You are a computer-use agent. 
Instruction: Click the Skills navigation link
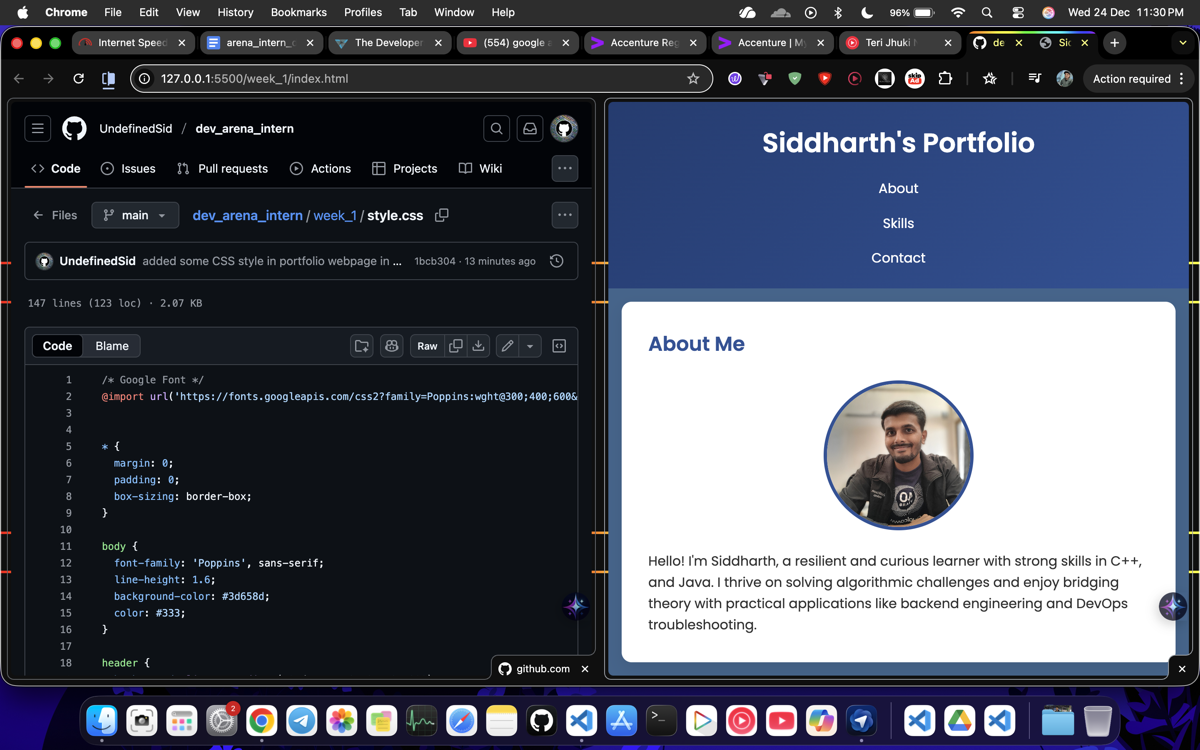point(898,223)
